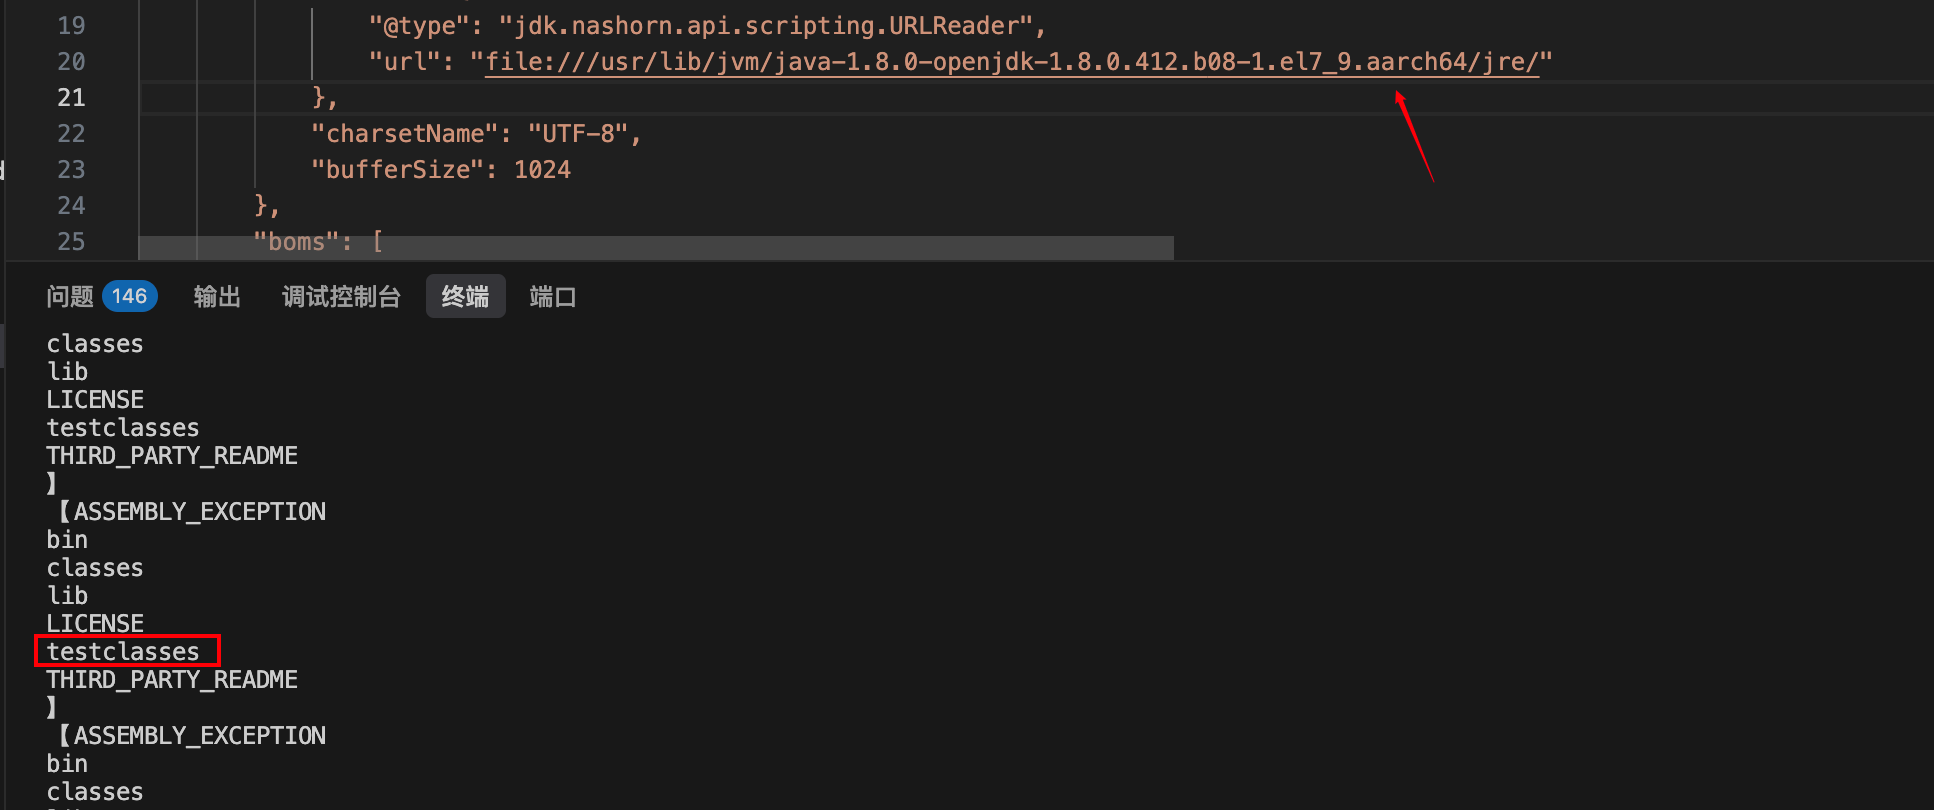Select the LICENSE entry in terminal output
This screenshot has height=810, width=1934.
click(94, 399)
